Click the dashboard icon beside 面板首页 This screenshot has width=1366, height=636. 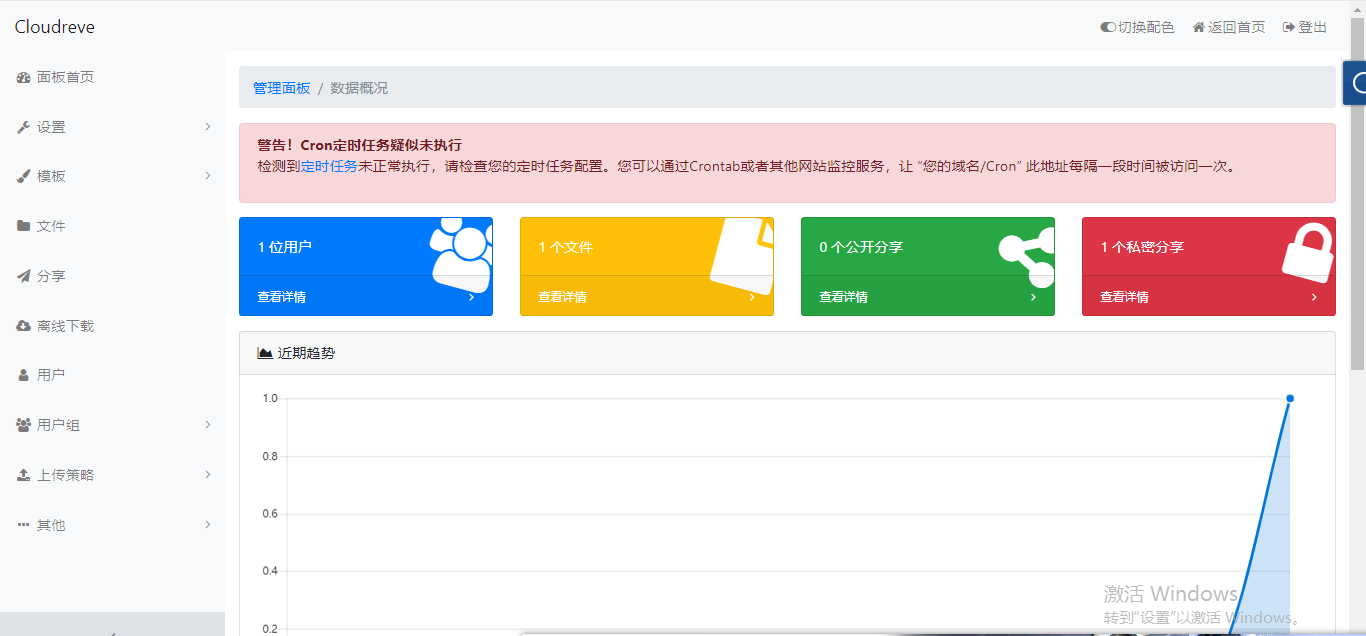pyautogui.click(x=23, y=77)
